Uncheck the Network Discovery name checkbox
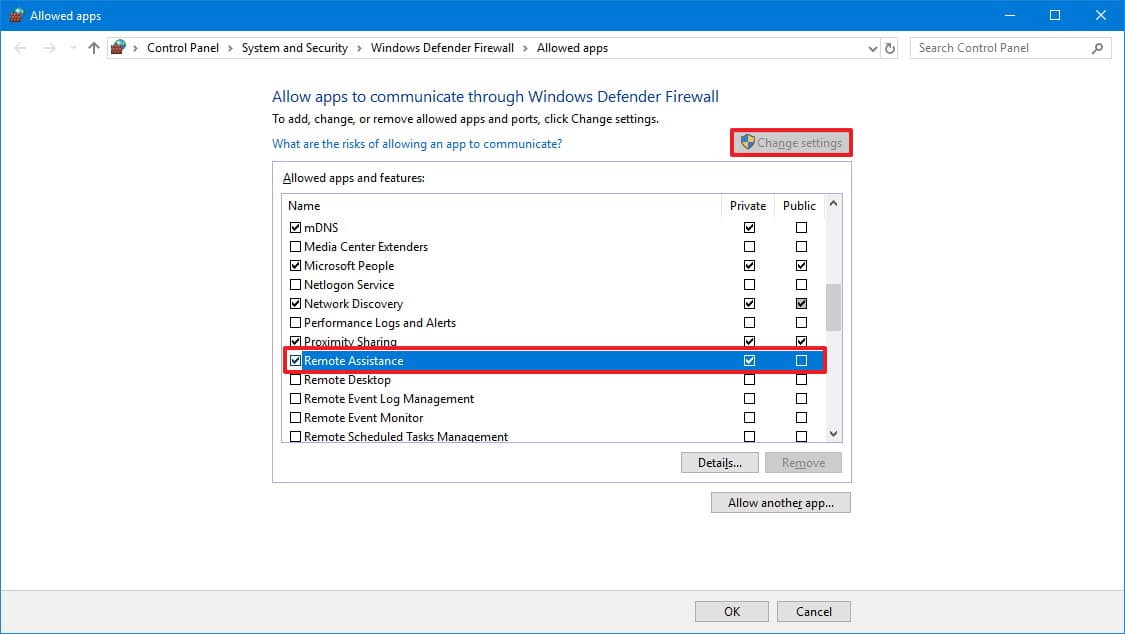1125x634 pixels. 295,303
